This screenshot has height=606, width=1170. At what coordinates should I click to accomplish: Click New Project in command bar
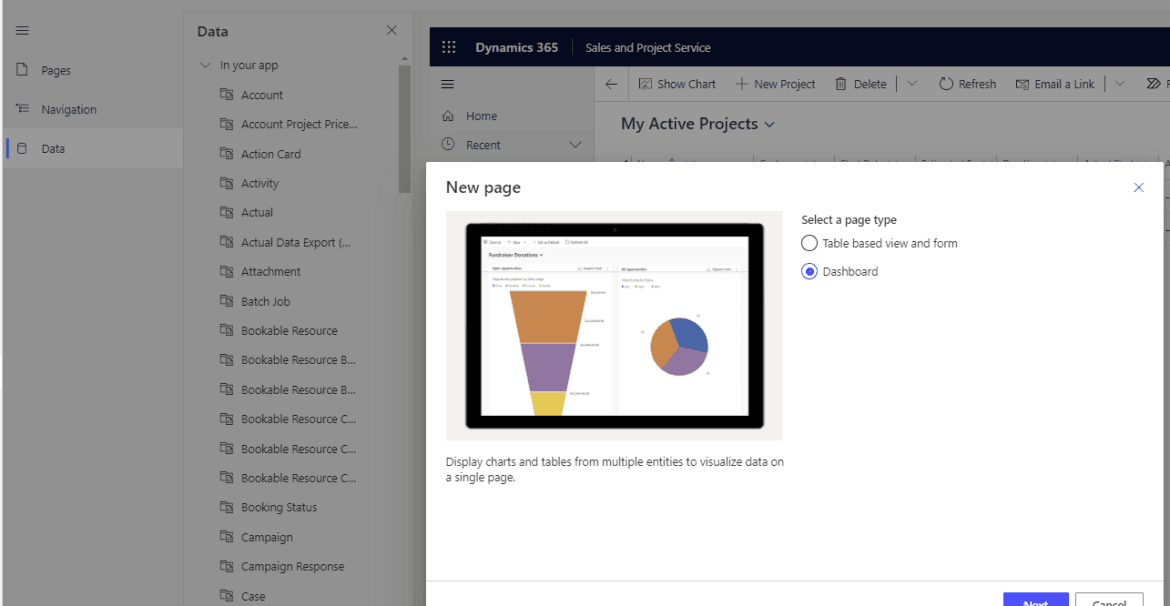pyautogui.click(x=775, y=84)
